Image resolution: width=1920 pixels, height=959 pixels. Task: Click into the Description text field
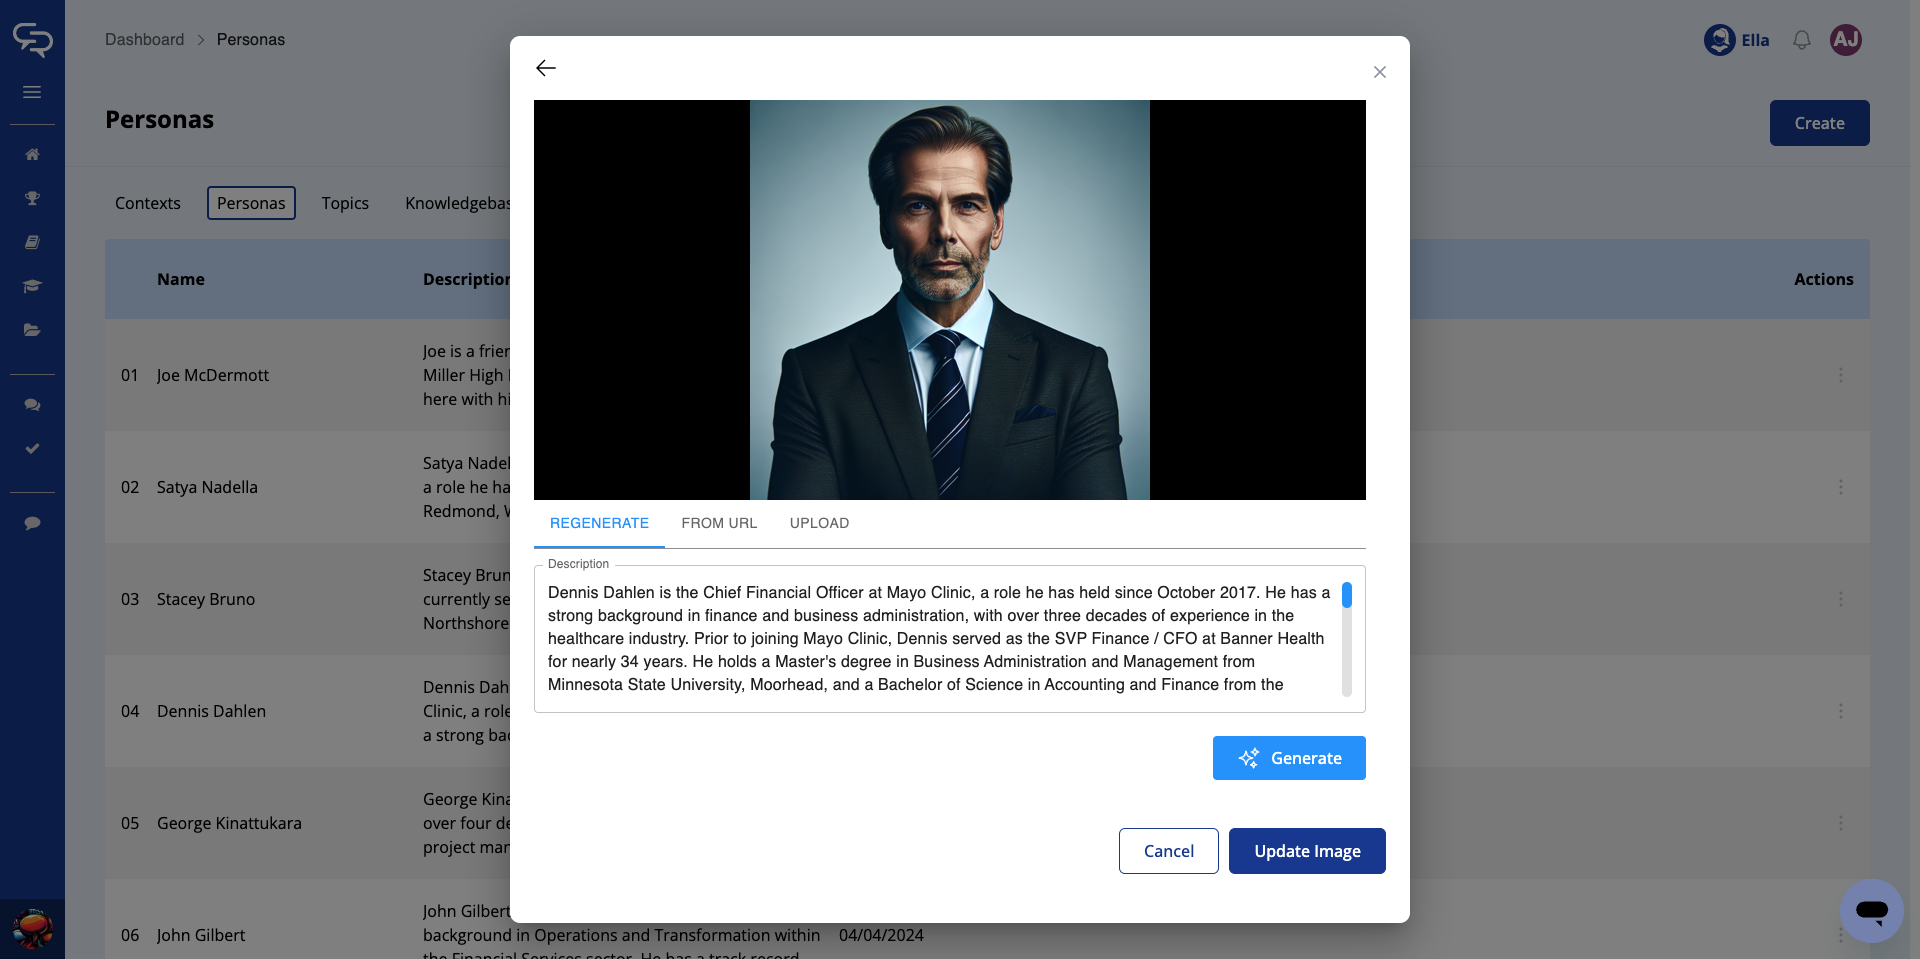click(x=938, y=638)
